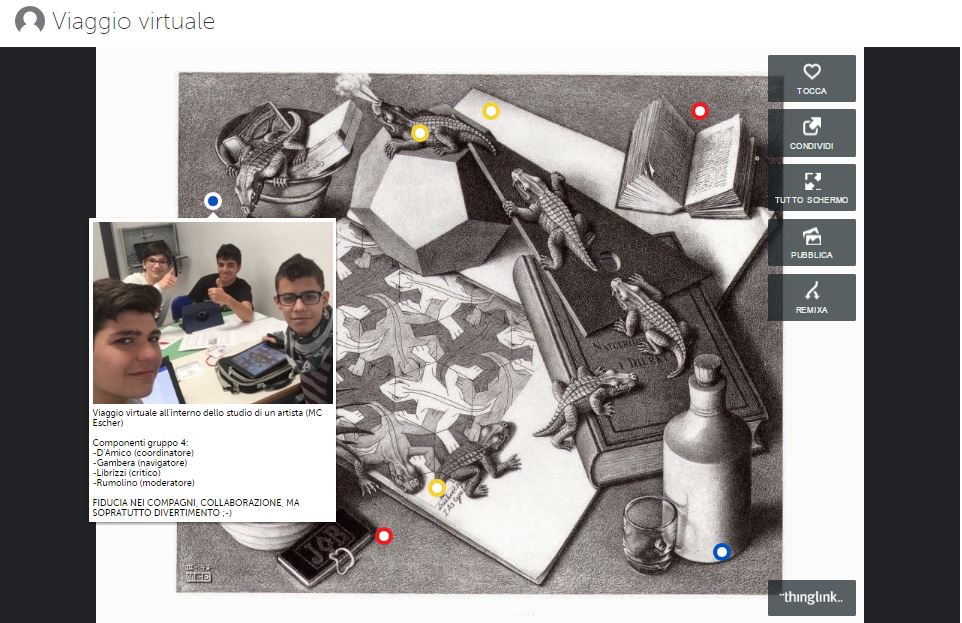Share the image using Condividi
Screen dimensions: 962x623
pos(811,133)
